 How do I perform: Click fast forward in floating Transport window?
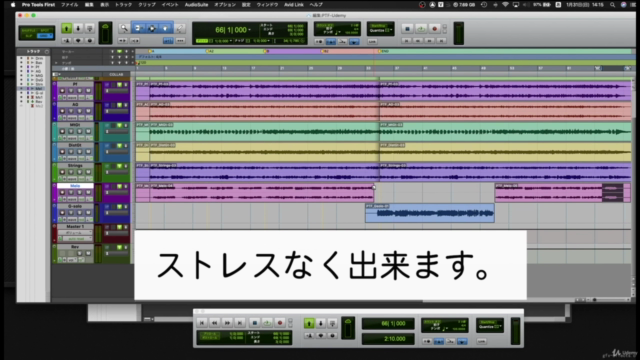coord(227,323)
